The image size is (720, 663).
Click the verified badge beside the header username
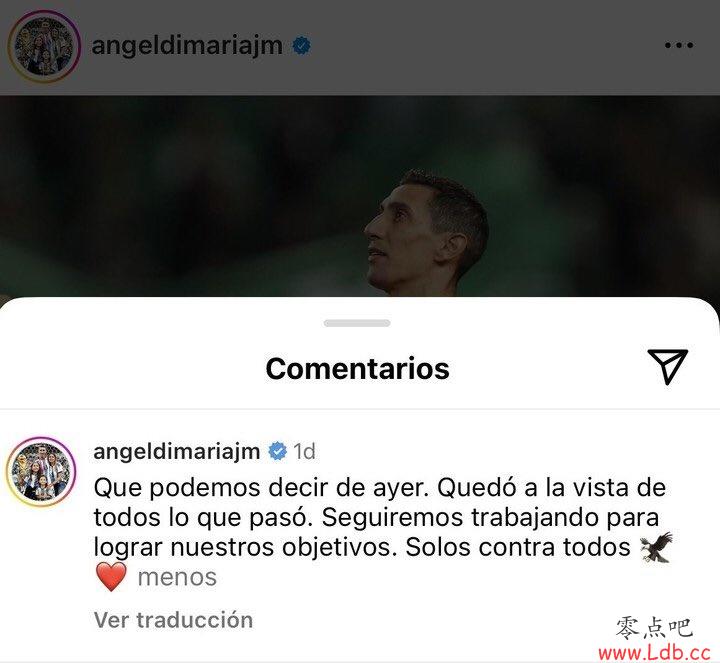point(302,45)
